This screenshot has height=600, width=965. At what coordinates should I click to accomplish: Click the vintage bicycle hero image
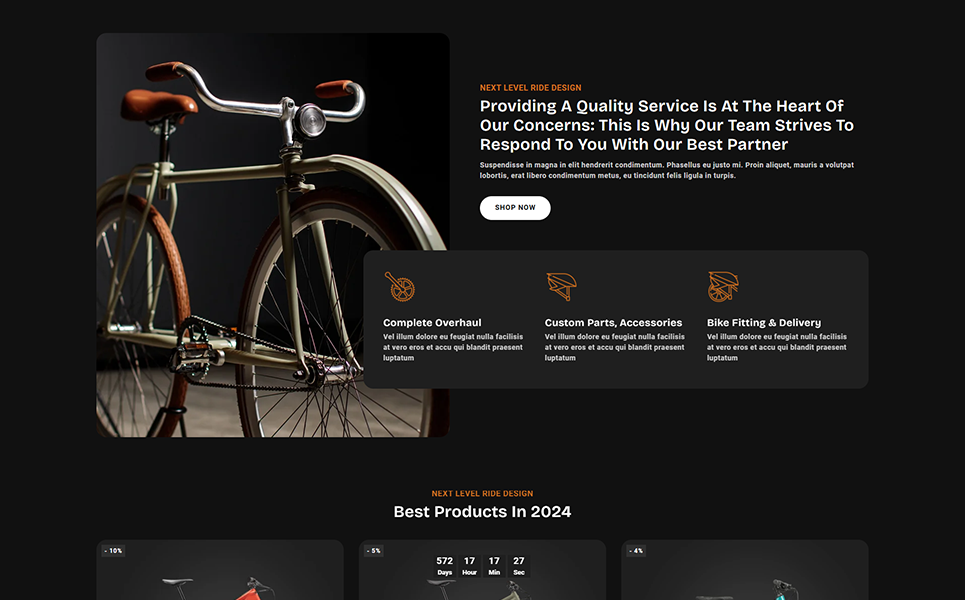(x=273, y=235)
